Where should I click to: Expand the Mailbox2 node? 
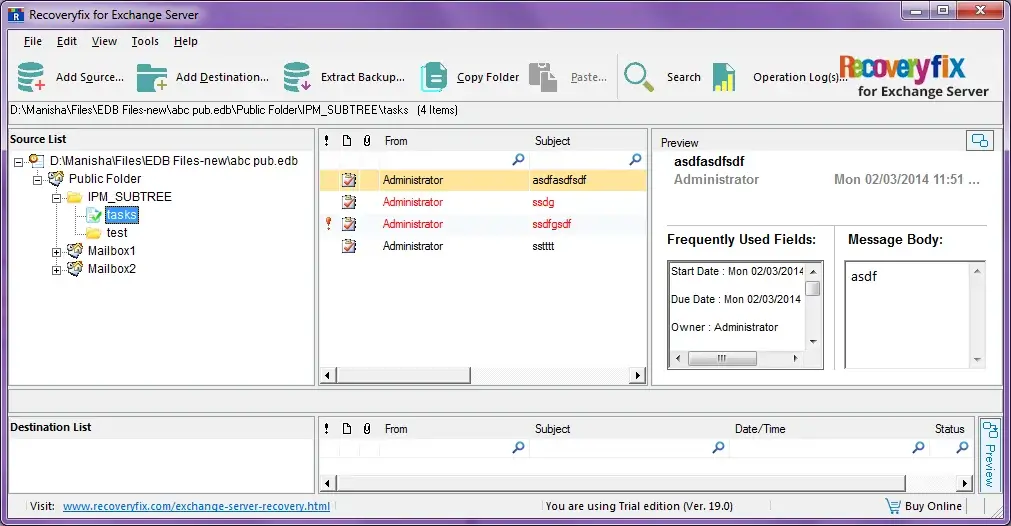coord(57,270)
